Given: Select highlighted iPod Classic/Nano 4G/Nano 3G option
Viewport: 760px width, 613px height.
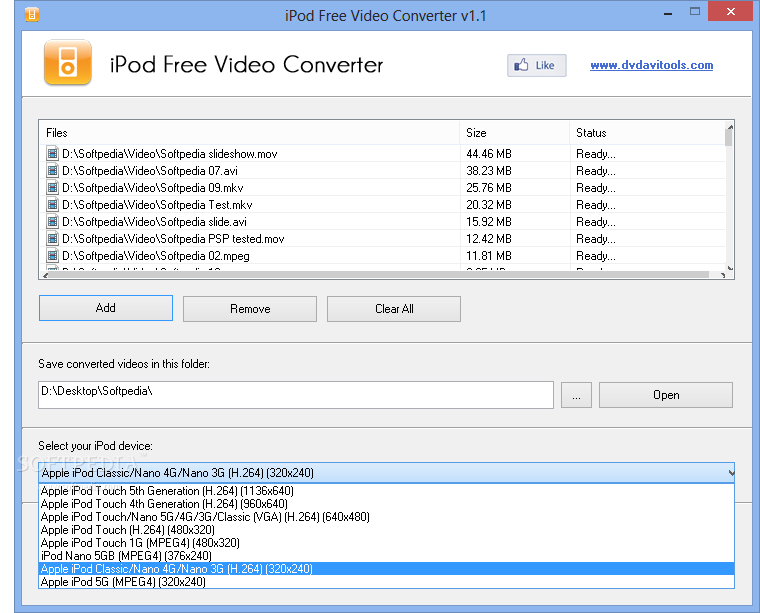Looking at the screenshot, I should 386,569.
